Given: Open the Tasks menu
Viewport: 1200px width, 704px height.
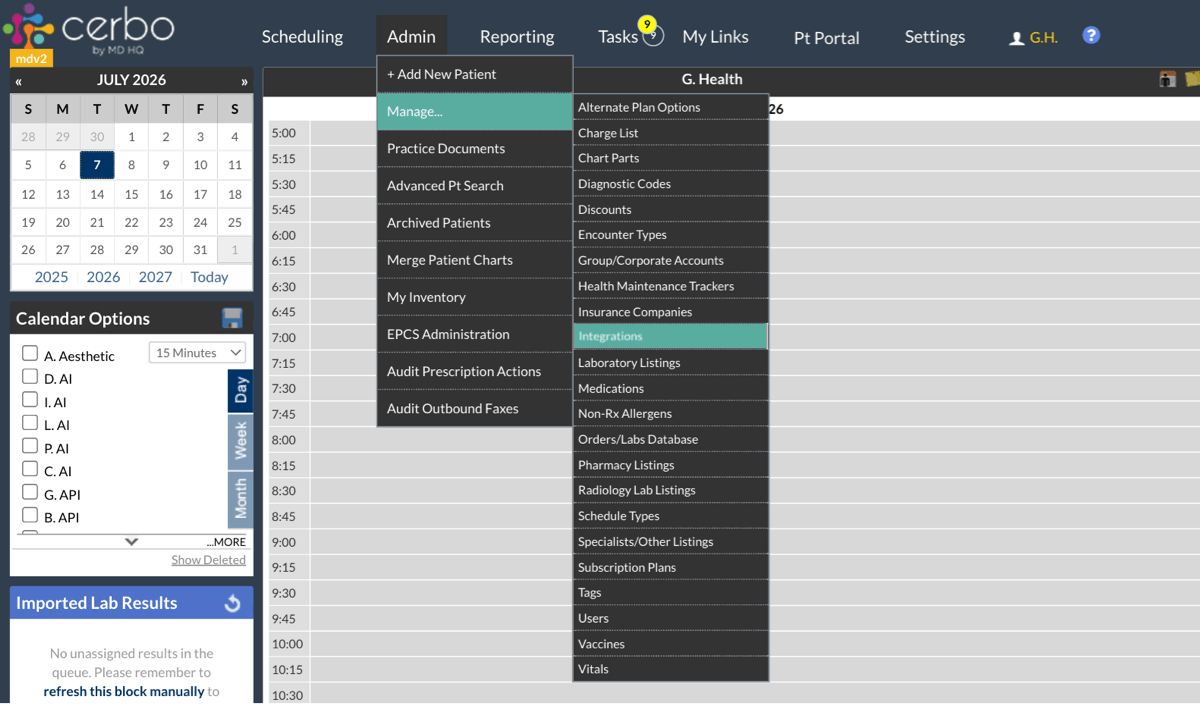Looking at the screenshot, I should pyautogui.click(x=618, y=36).
